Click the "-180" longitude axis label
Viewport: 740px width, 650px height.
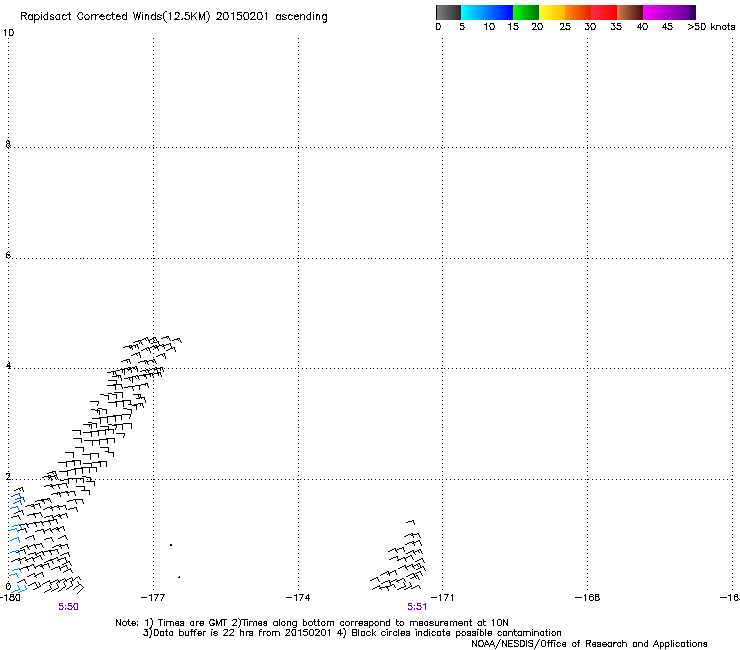click(10, 598)
